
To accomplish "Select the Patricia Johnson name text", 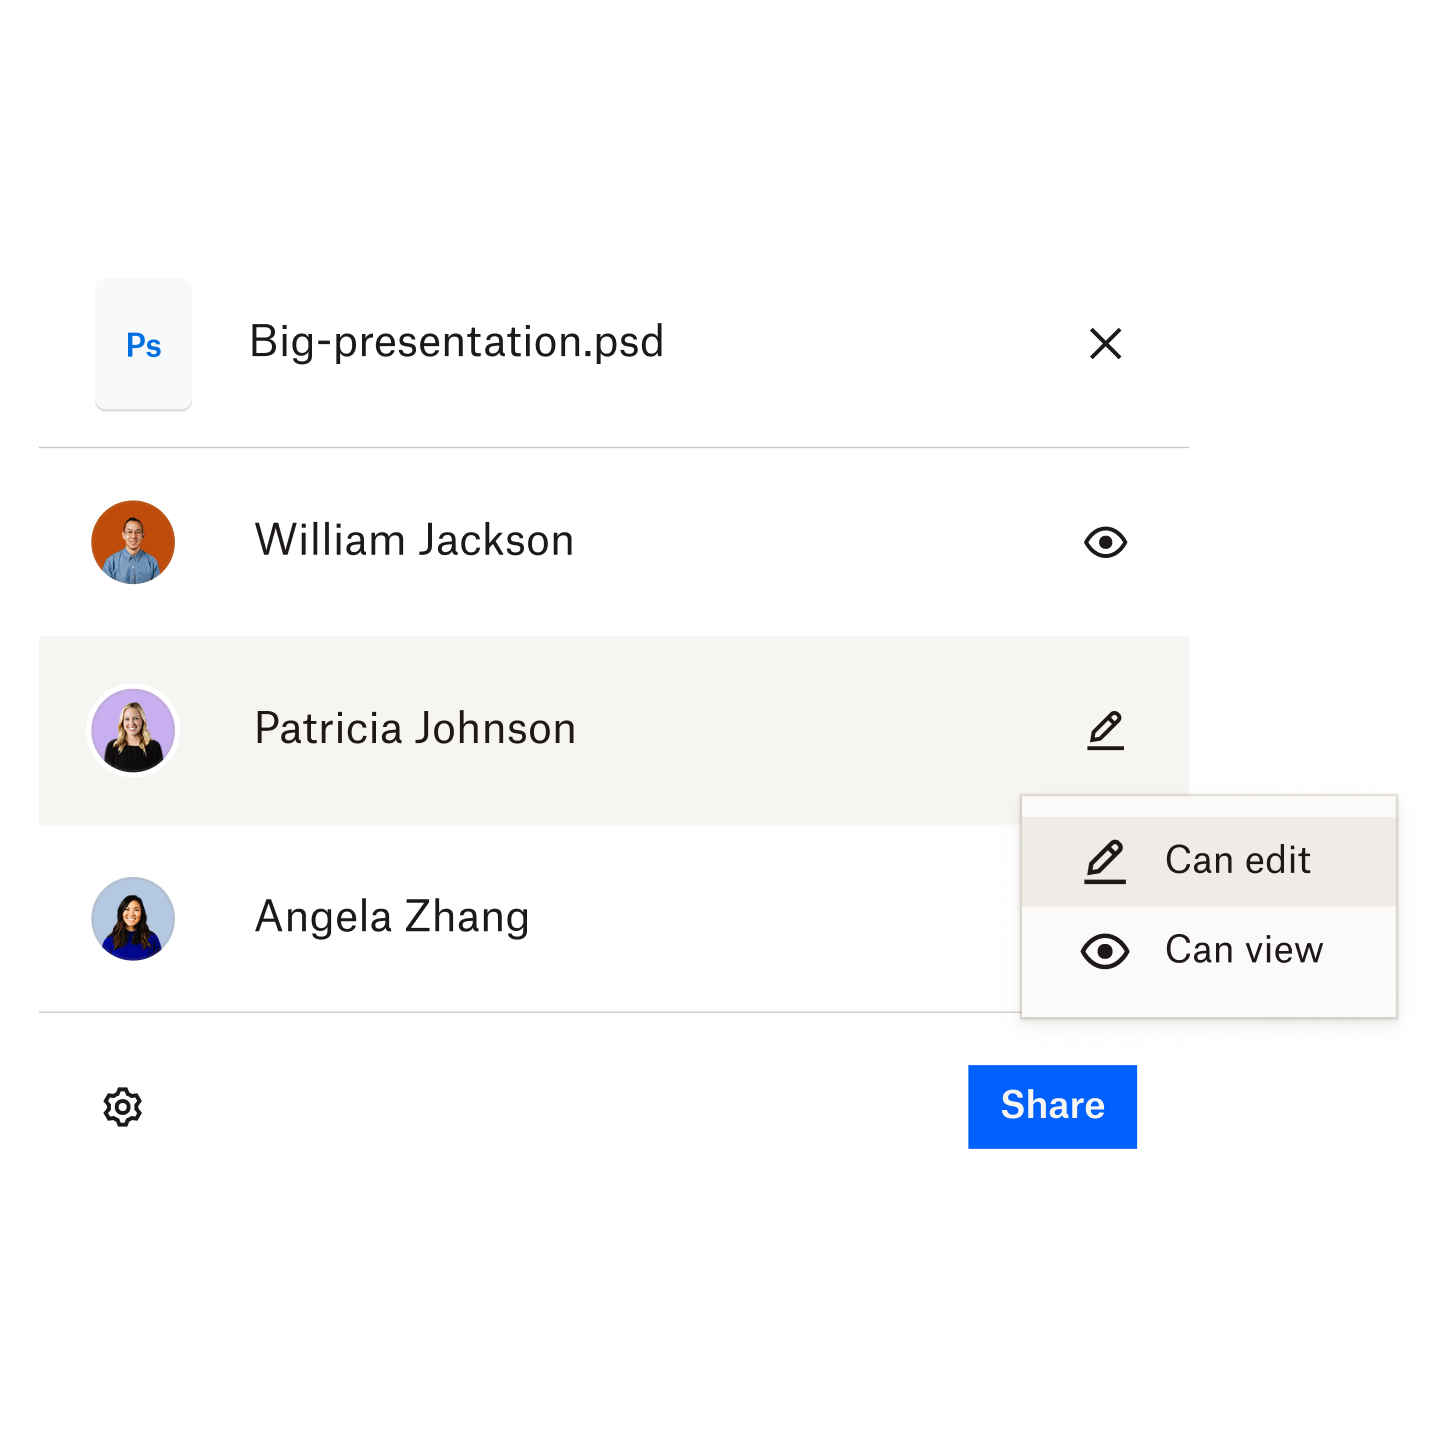I will pos(415,729).
